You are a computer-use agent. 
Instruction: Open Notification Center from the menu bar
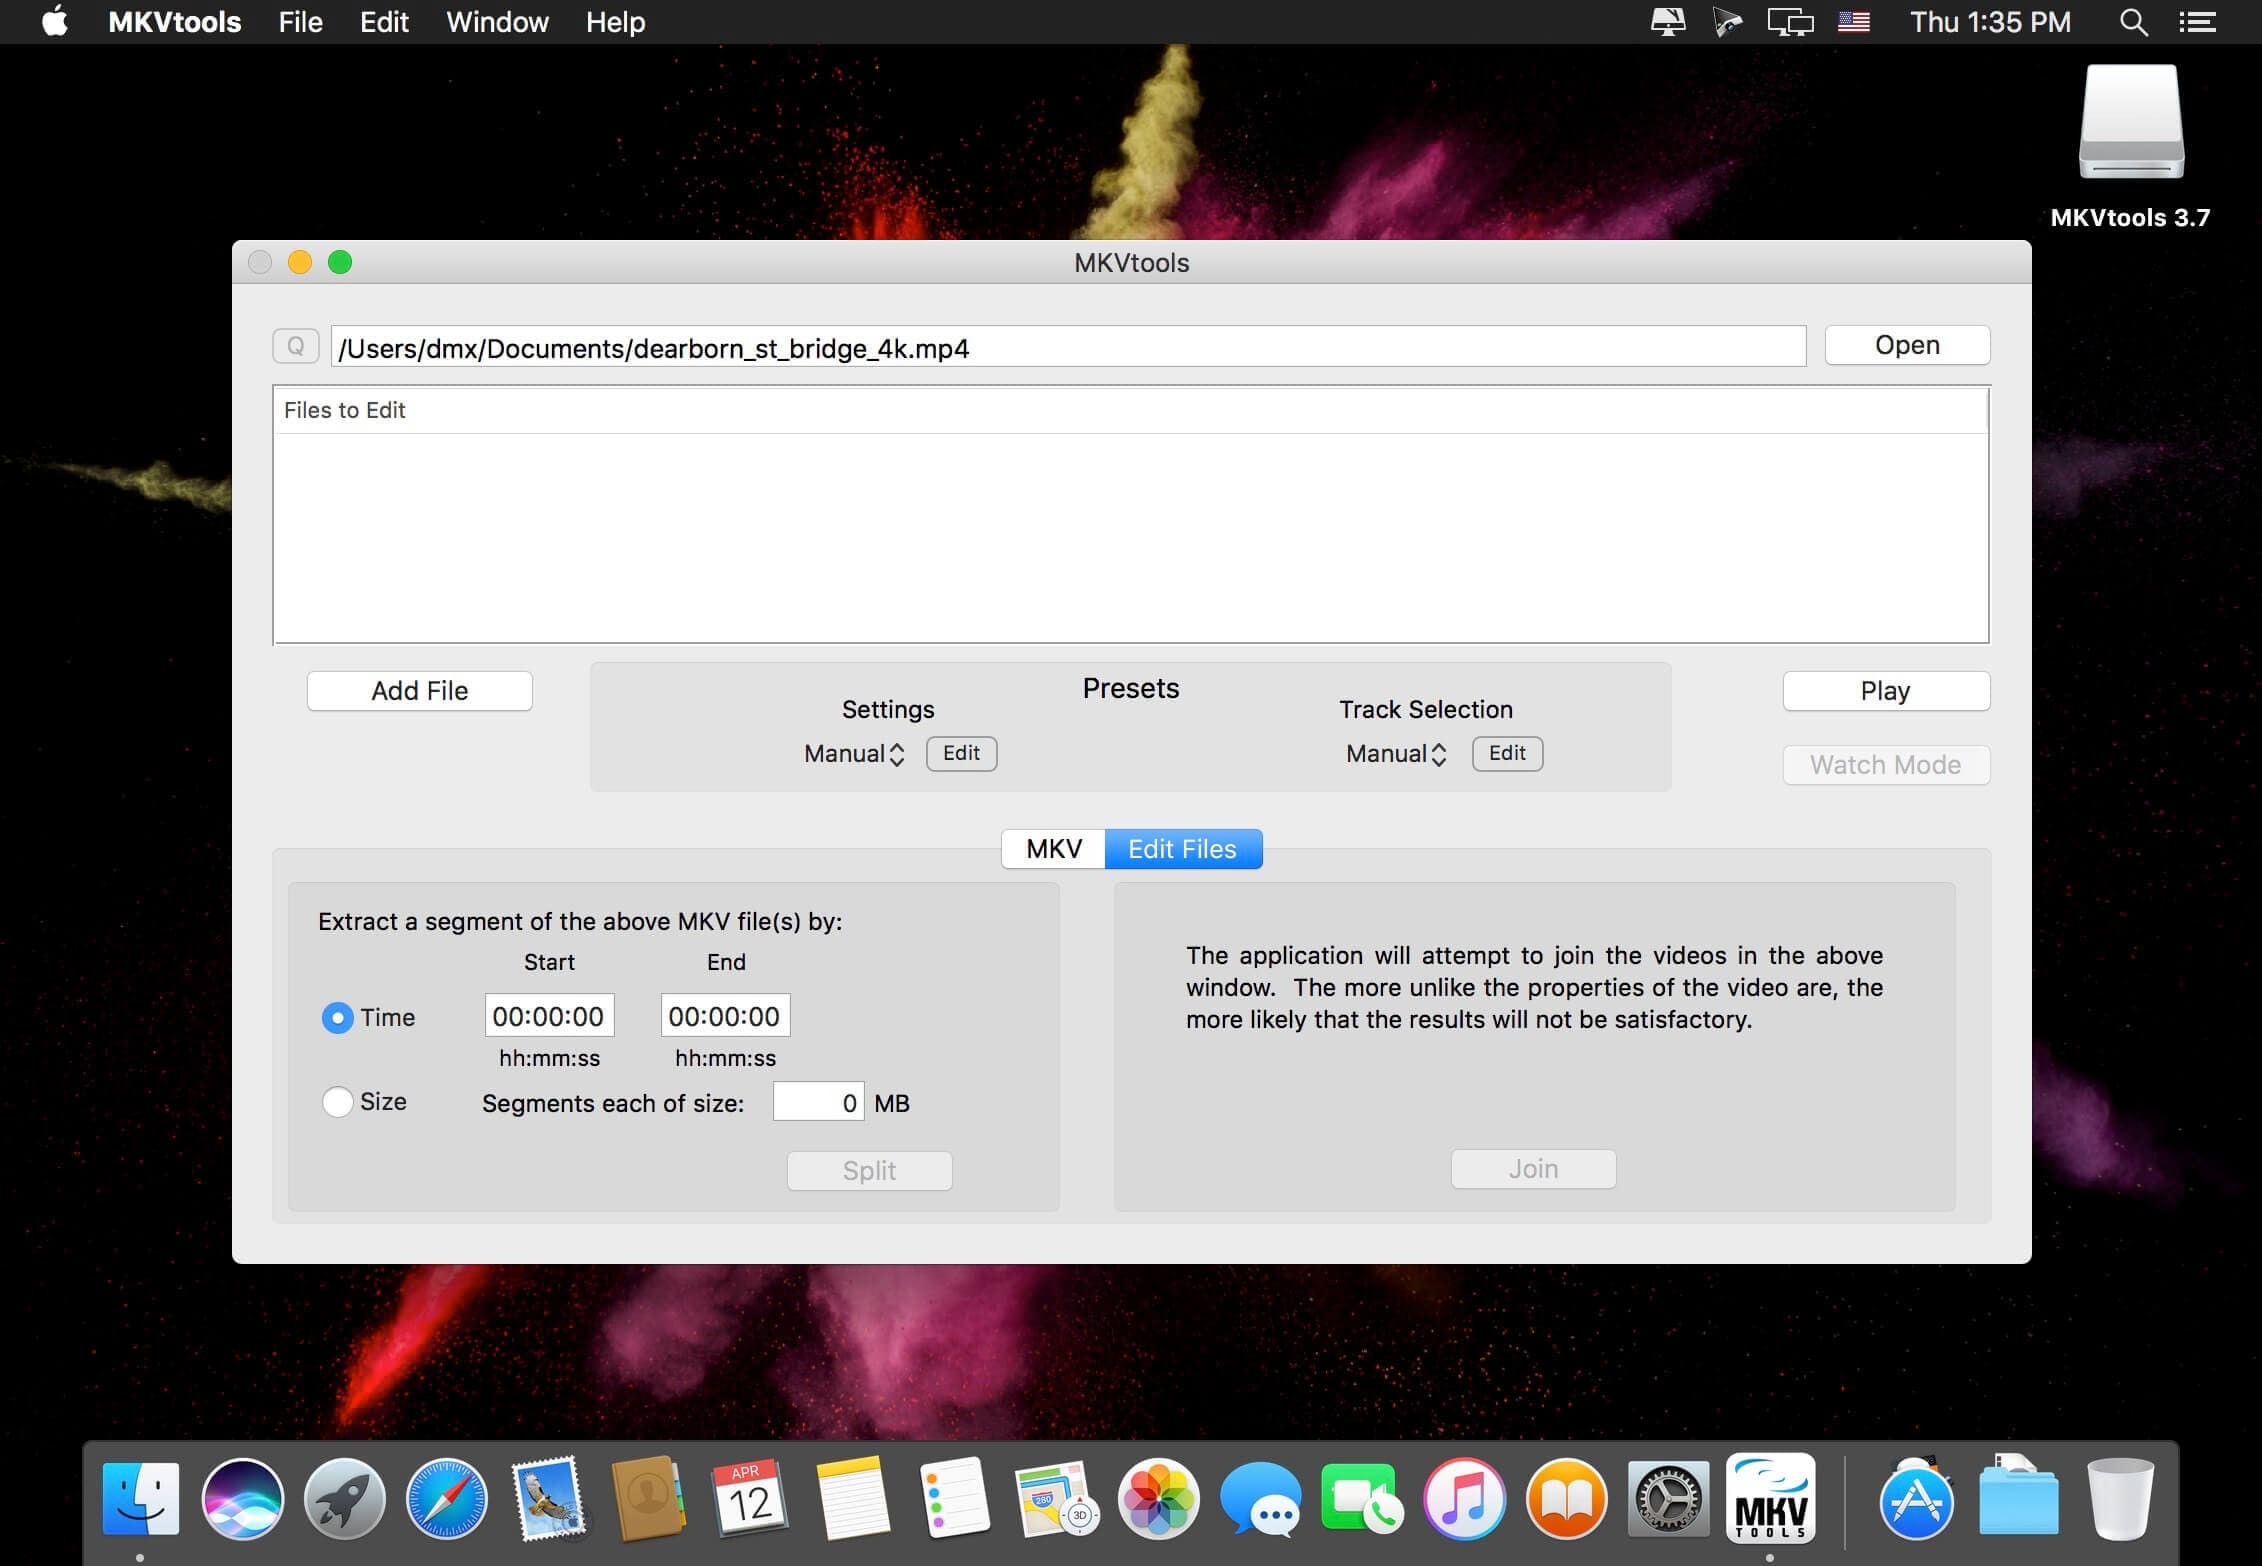pos(2196,21)
